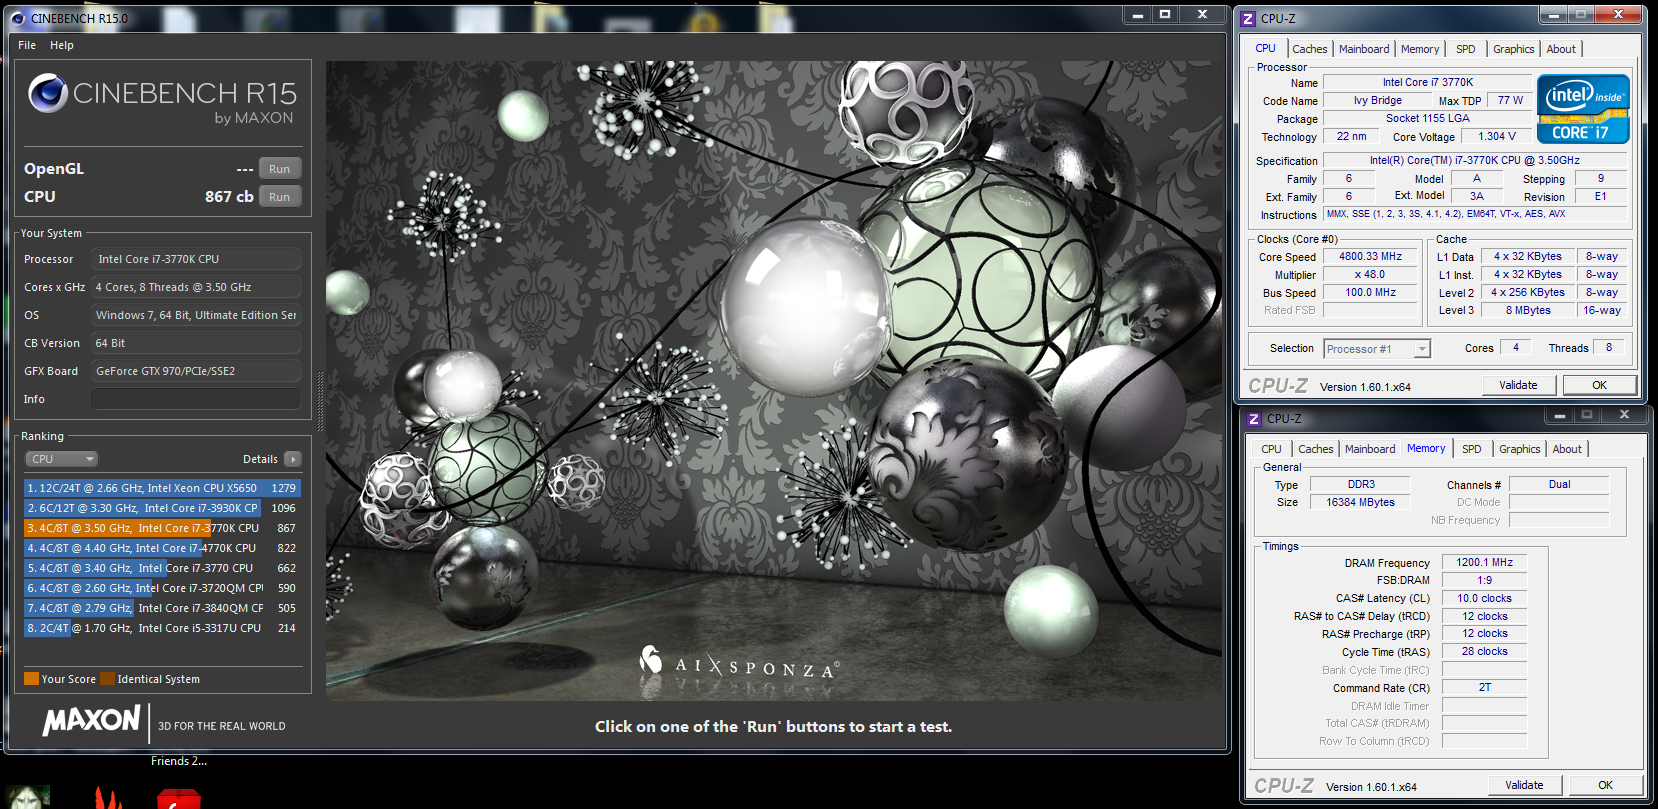
Task: Click the memory Size value 16384 MBytes
Action: pos(1360,502)
